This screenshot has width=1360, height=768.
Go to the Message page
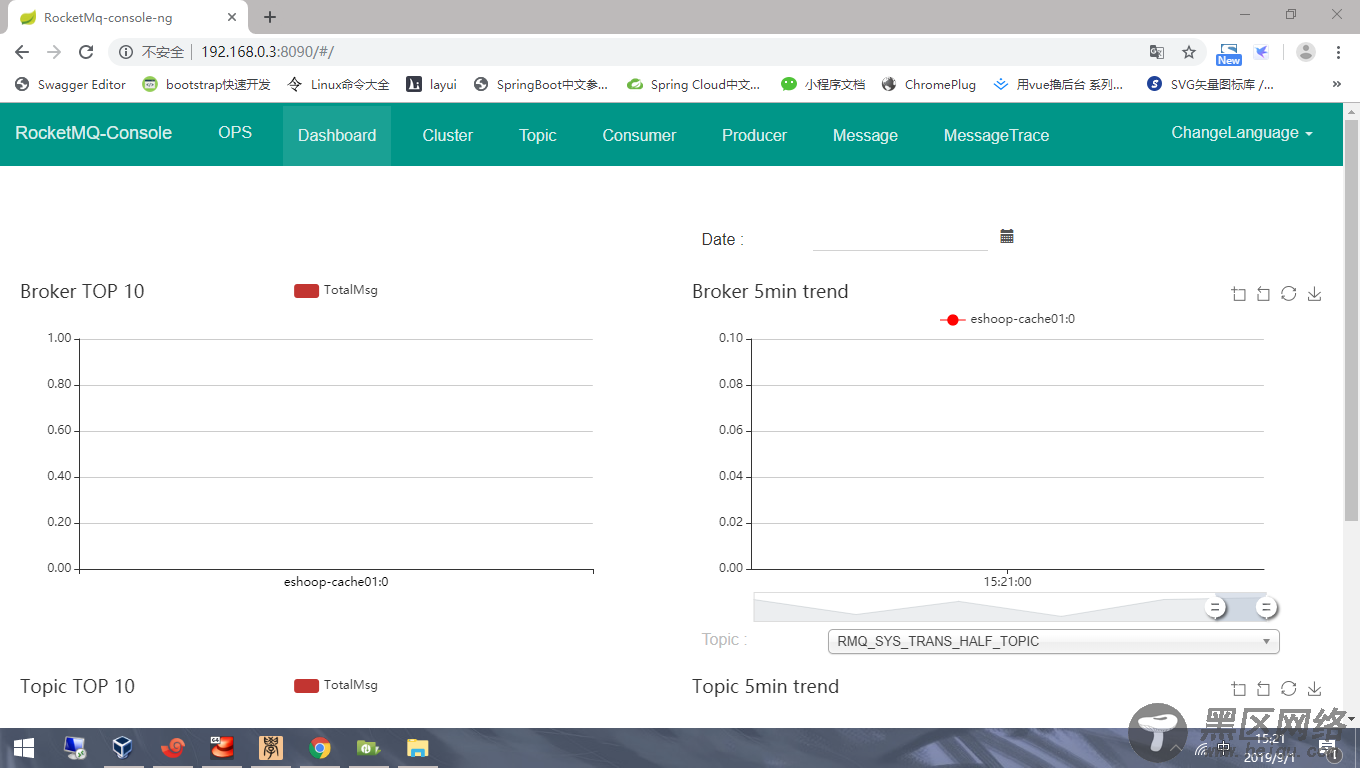(865, 135)
